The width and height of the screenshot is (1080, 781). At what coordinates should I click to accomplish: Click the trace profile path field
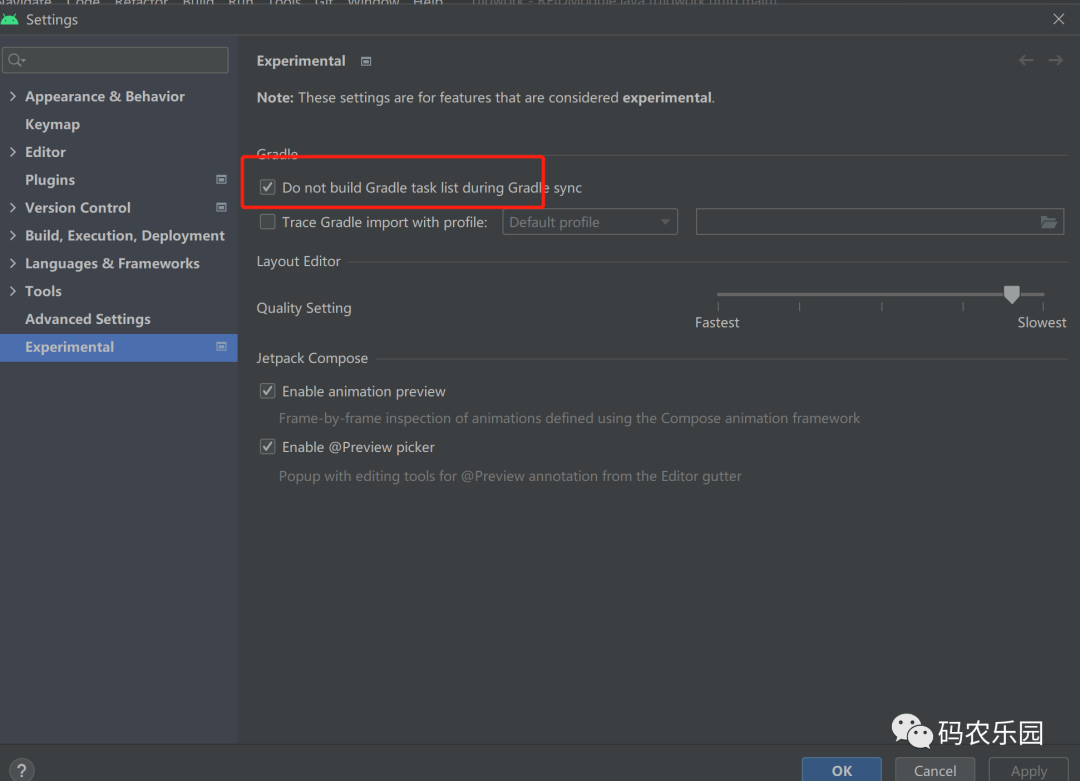pos(880,222)
